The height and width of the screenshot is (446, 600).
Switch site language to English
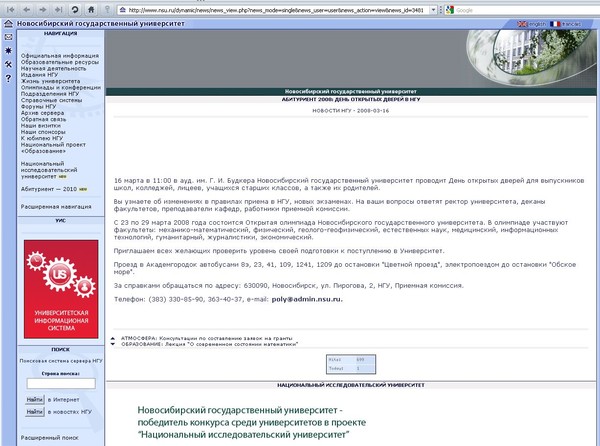tap(536, 24)
